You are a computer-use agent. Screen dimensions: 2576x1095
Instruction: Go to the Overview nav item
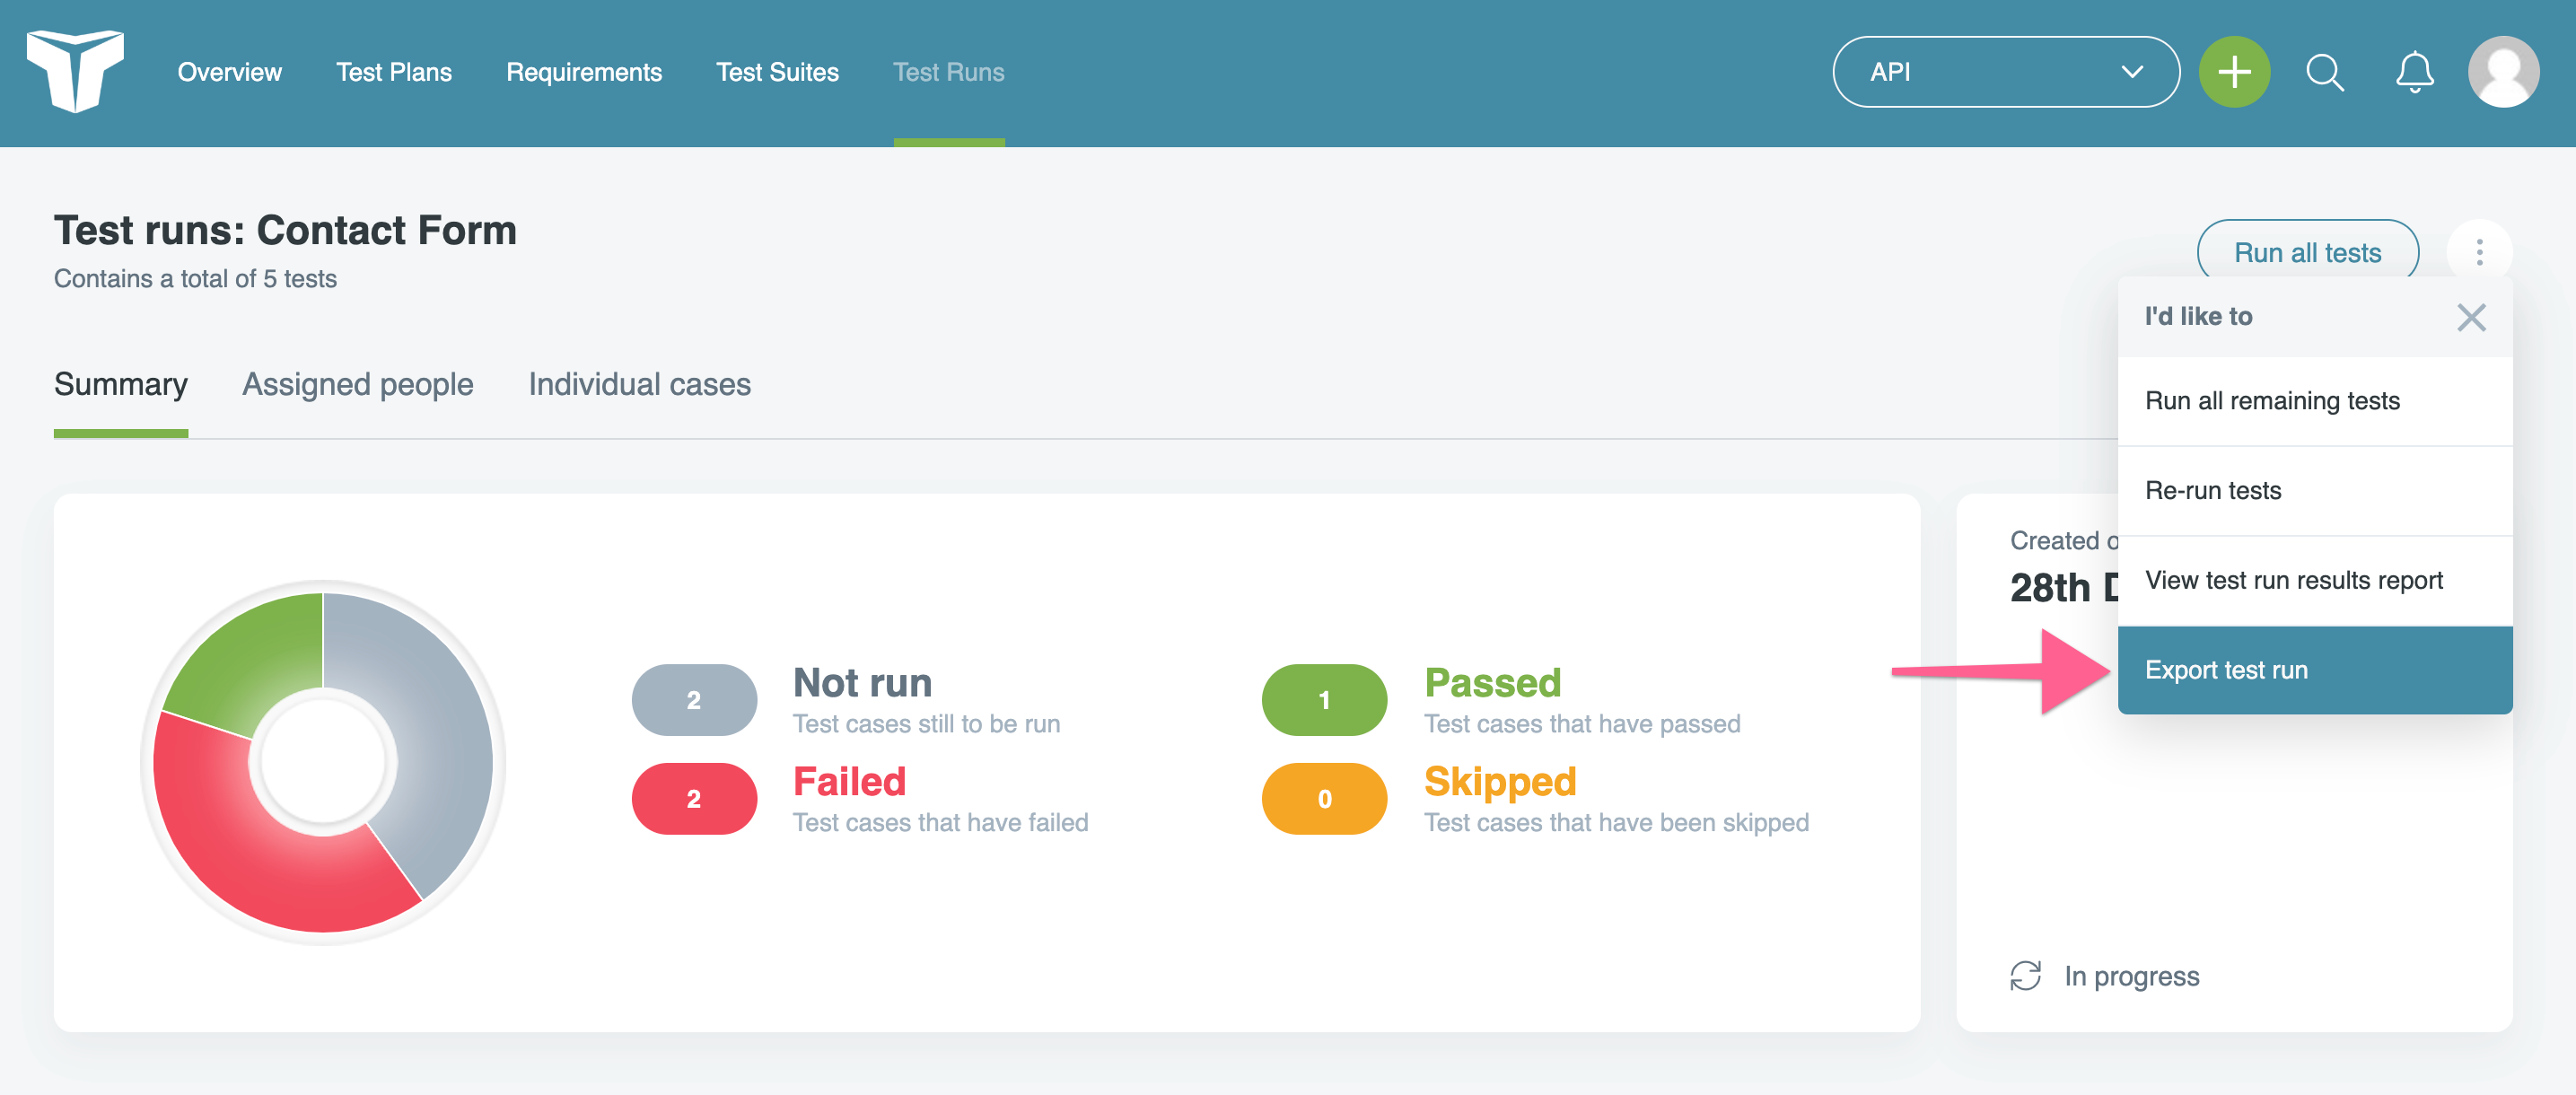230,72
